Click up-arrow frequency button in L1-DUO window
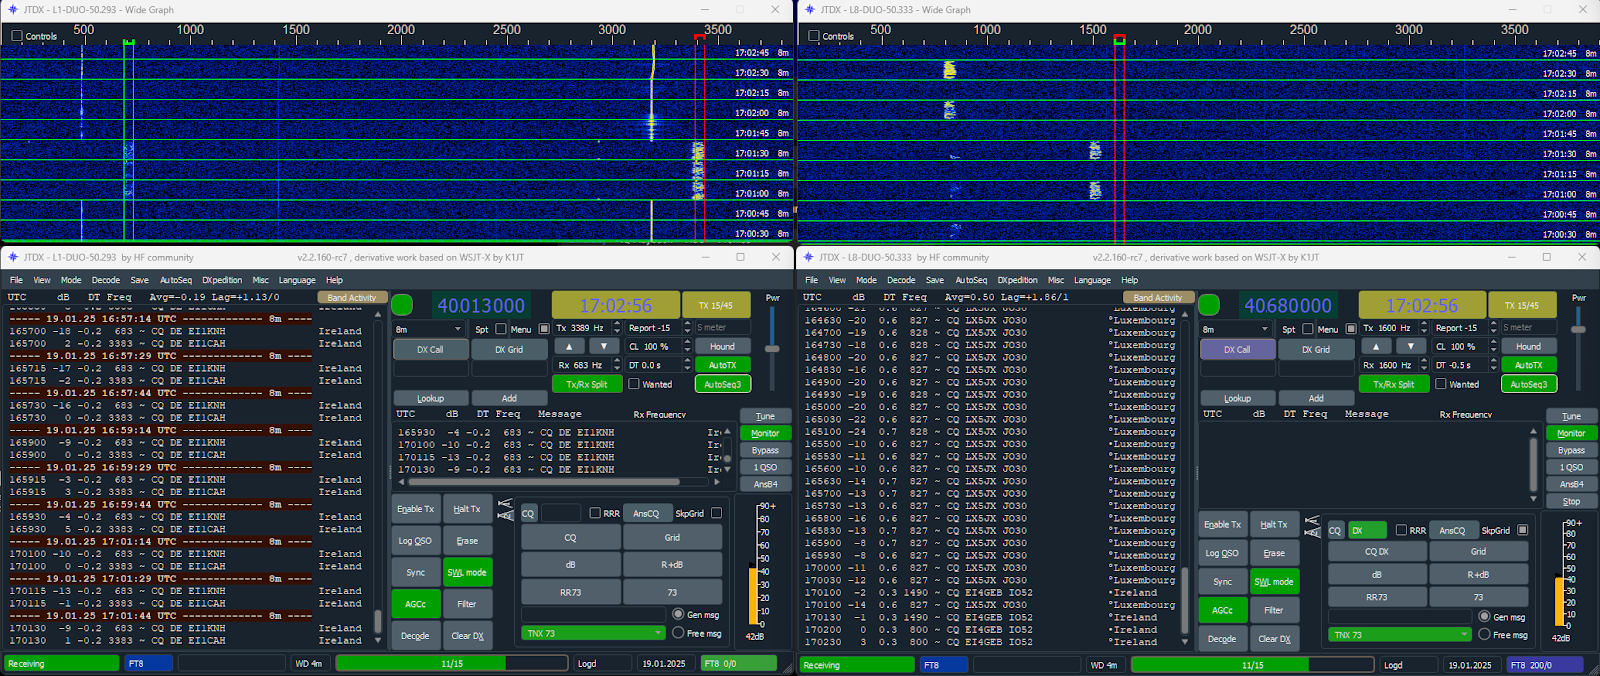The height and width of the screenshot is (676, 1600). 569,346
